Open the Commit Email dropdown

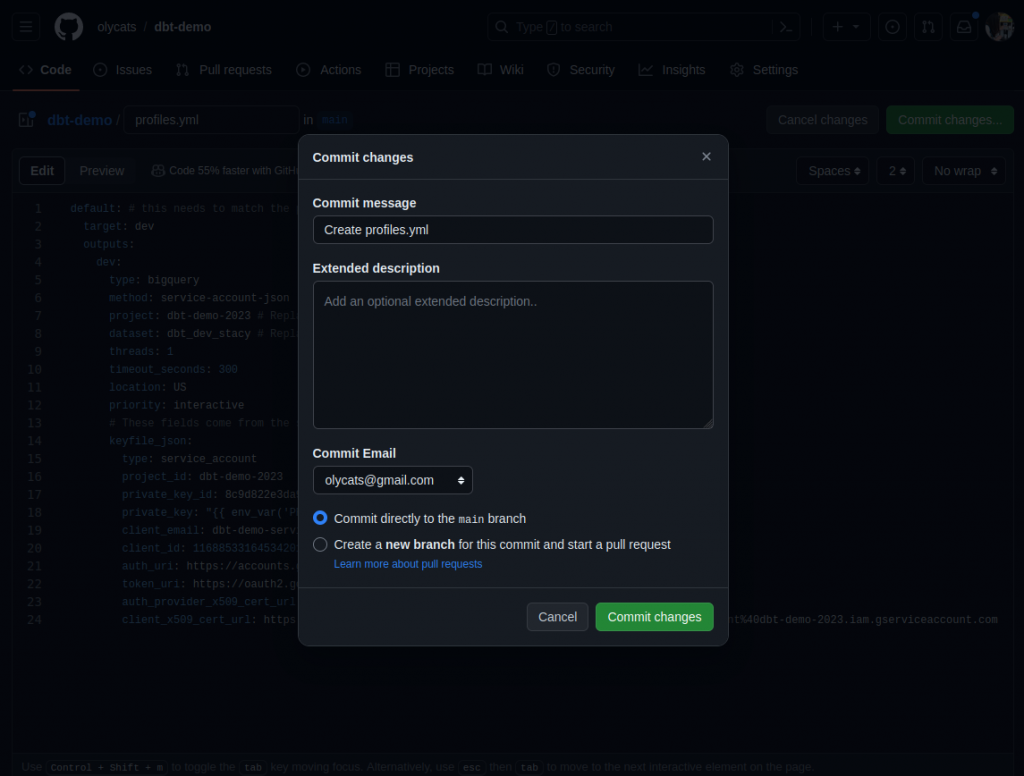392,480
